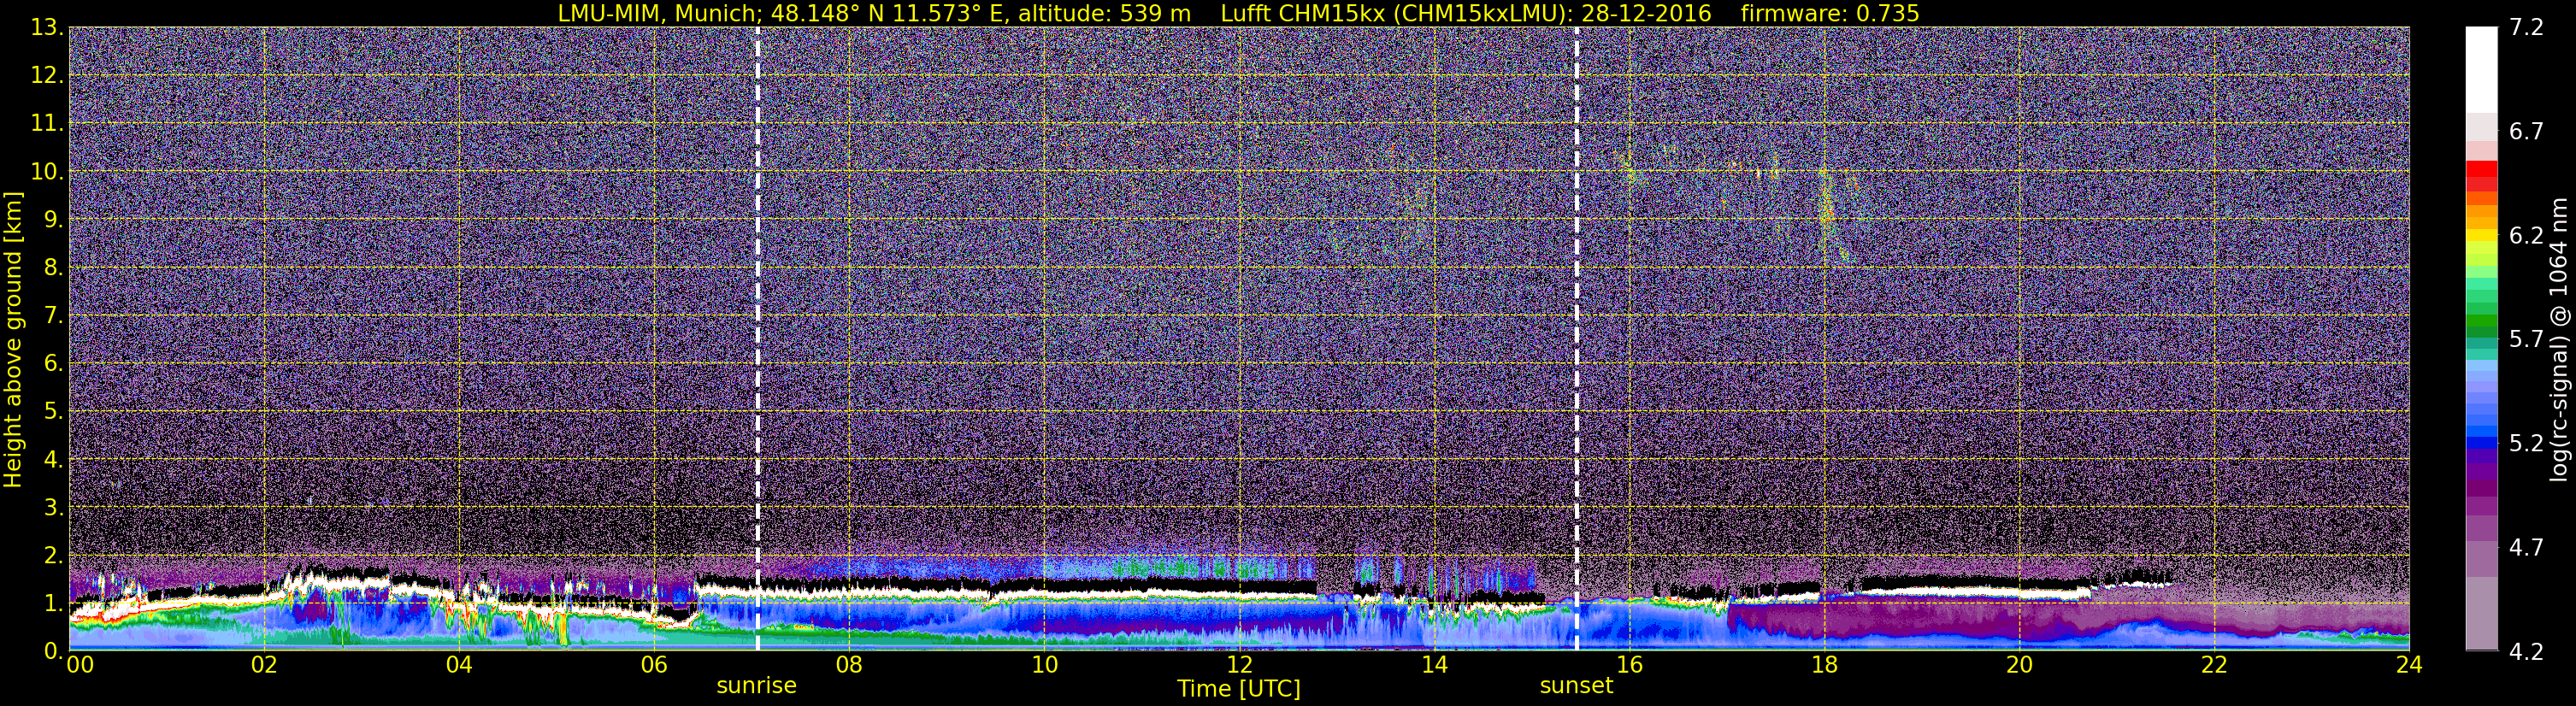Image resolution: width=2576 pixels, height=706 pixels.
Task: Click the x-axis tick label '22'
Action: [2214, 665]
